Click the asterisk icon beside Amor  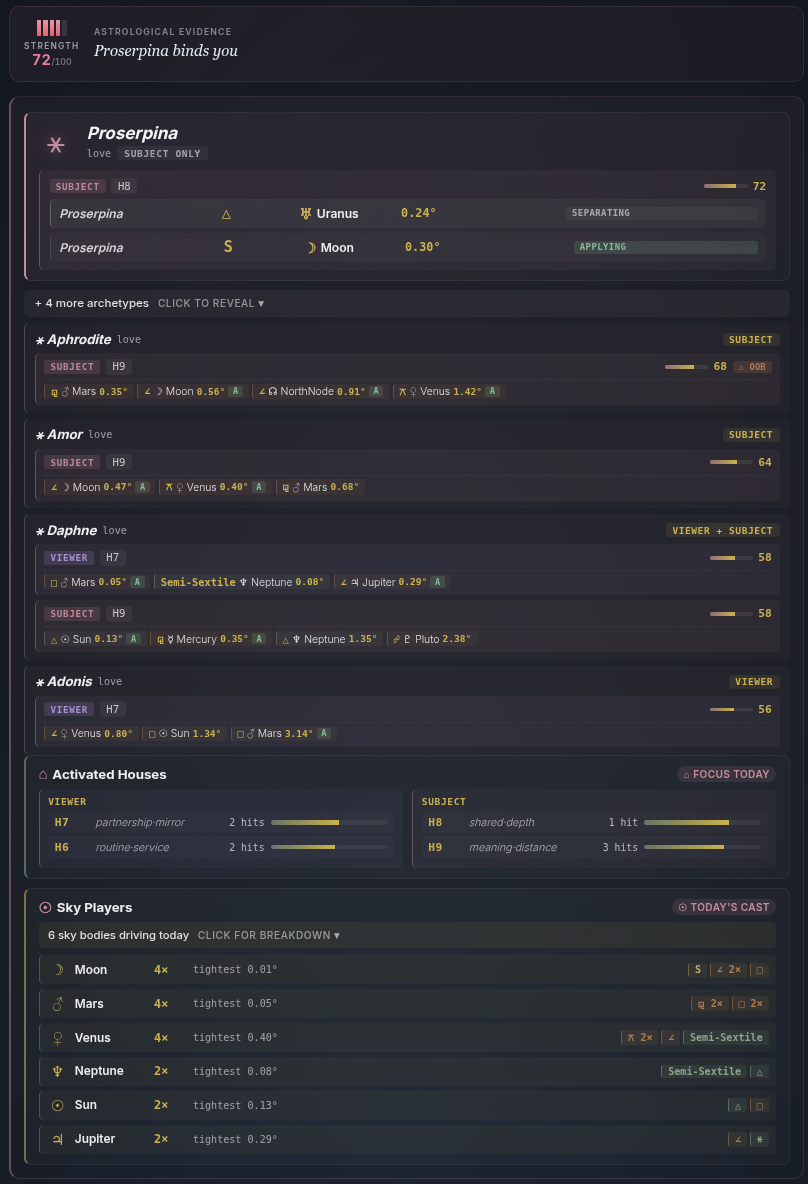[40, 436]
